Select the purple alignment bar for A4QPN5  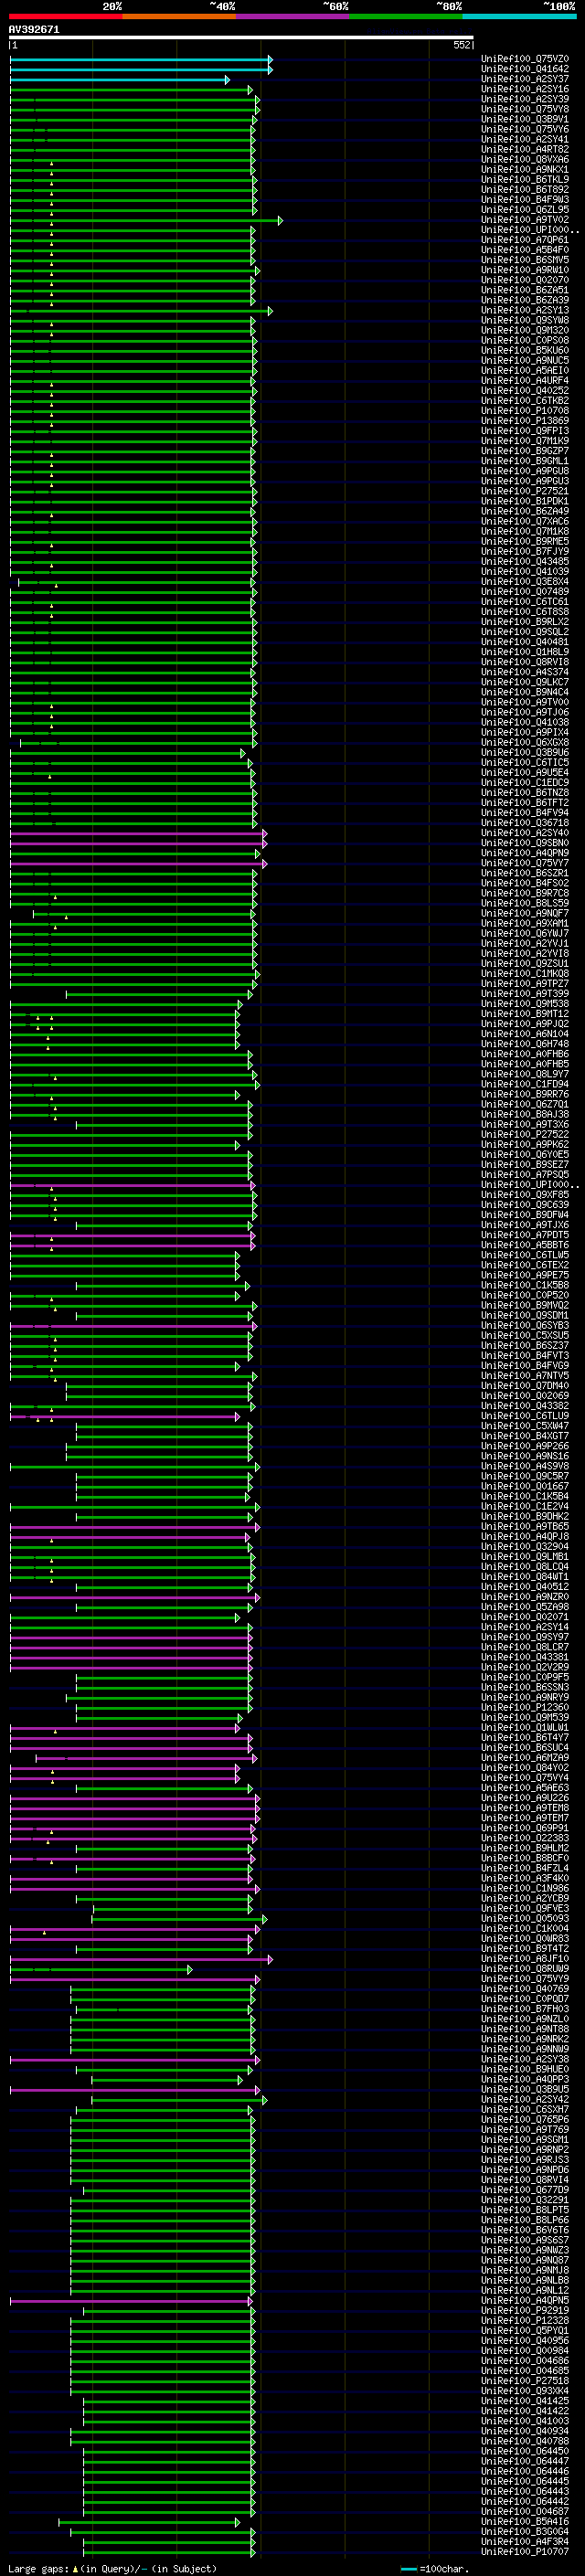[132, 2301]
